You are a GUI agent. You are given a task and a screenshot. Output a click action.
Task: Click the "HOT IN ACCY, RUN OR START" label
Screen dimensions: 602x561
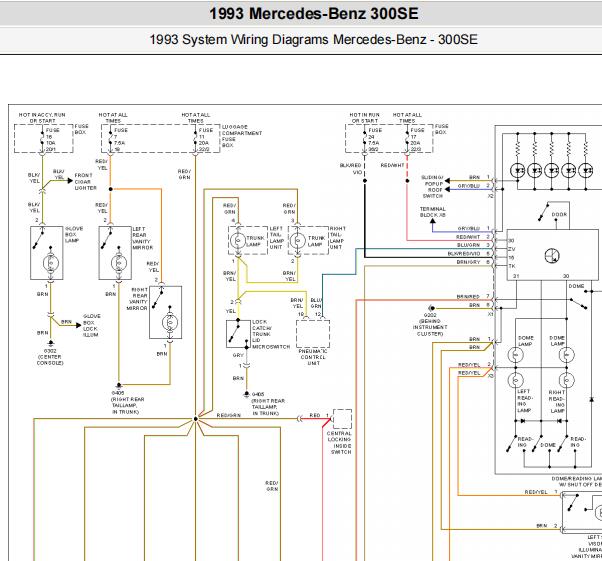coord(42,117)
